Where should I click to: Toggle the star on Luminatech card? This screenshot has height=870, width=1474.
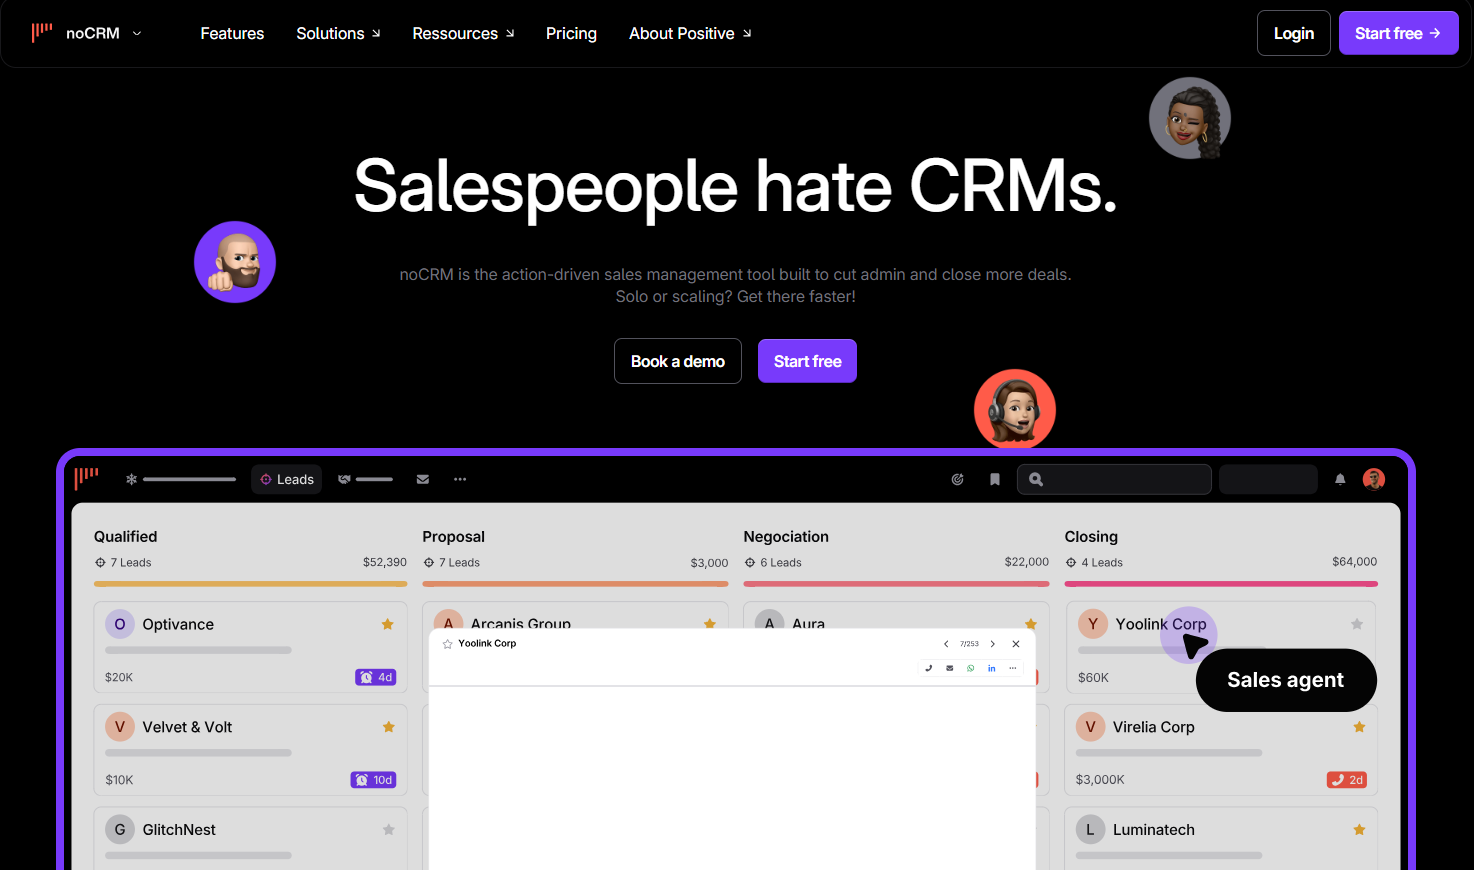pyautogui.click(x=1359, y=829)
